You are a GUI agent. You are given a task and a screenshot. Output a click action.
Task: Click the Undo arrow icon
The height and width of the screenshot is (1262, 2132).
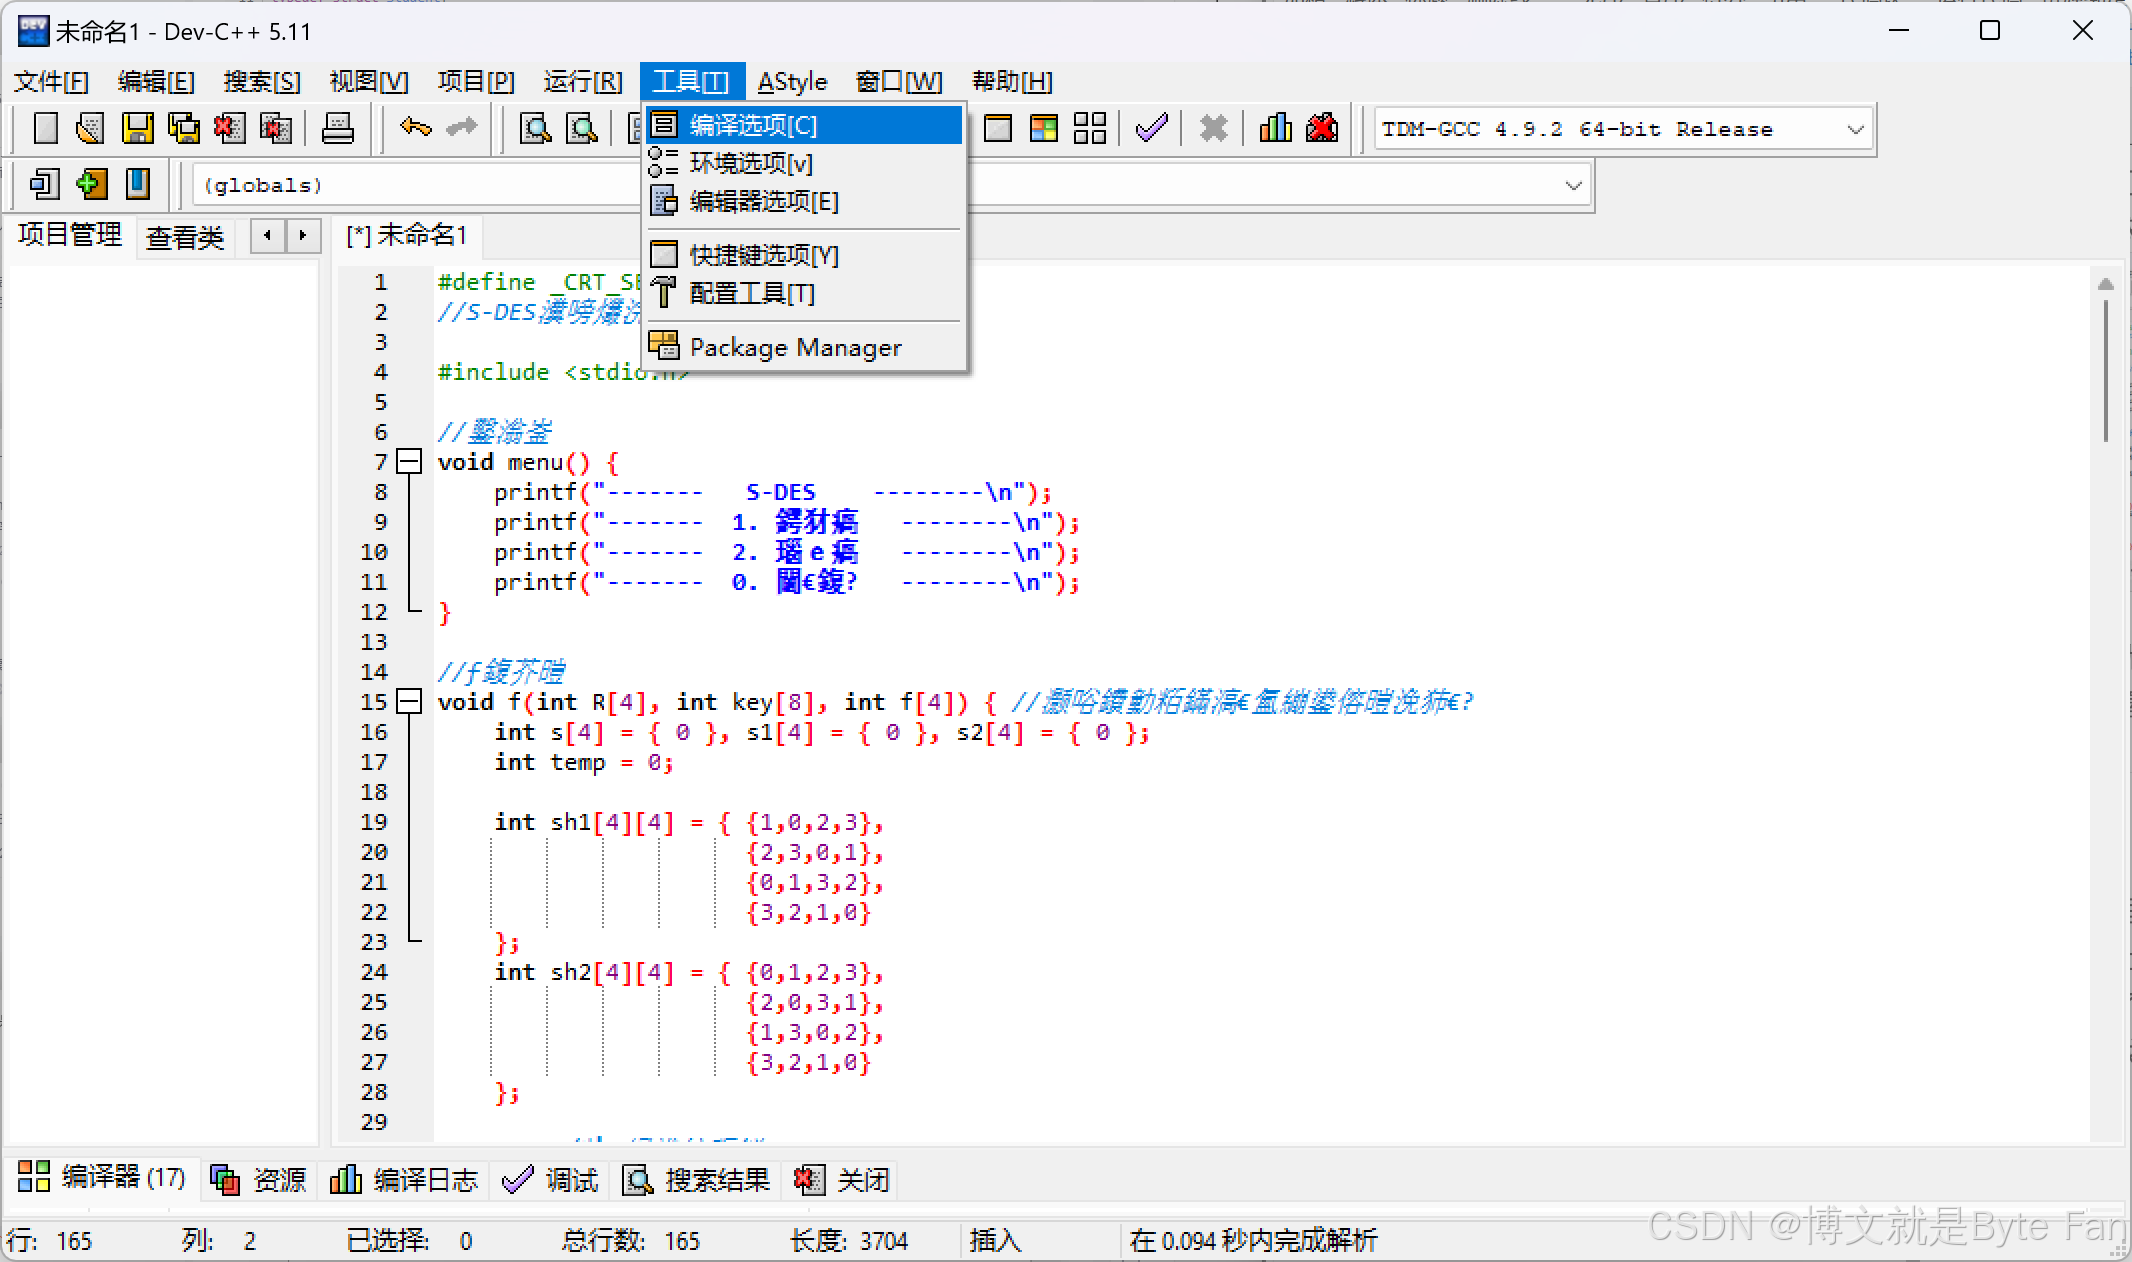[415, 128]
